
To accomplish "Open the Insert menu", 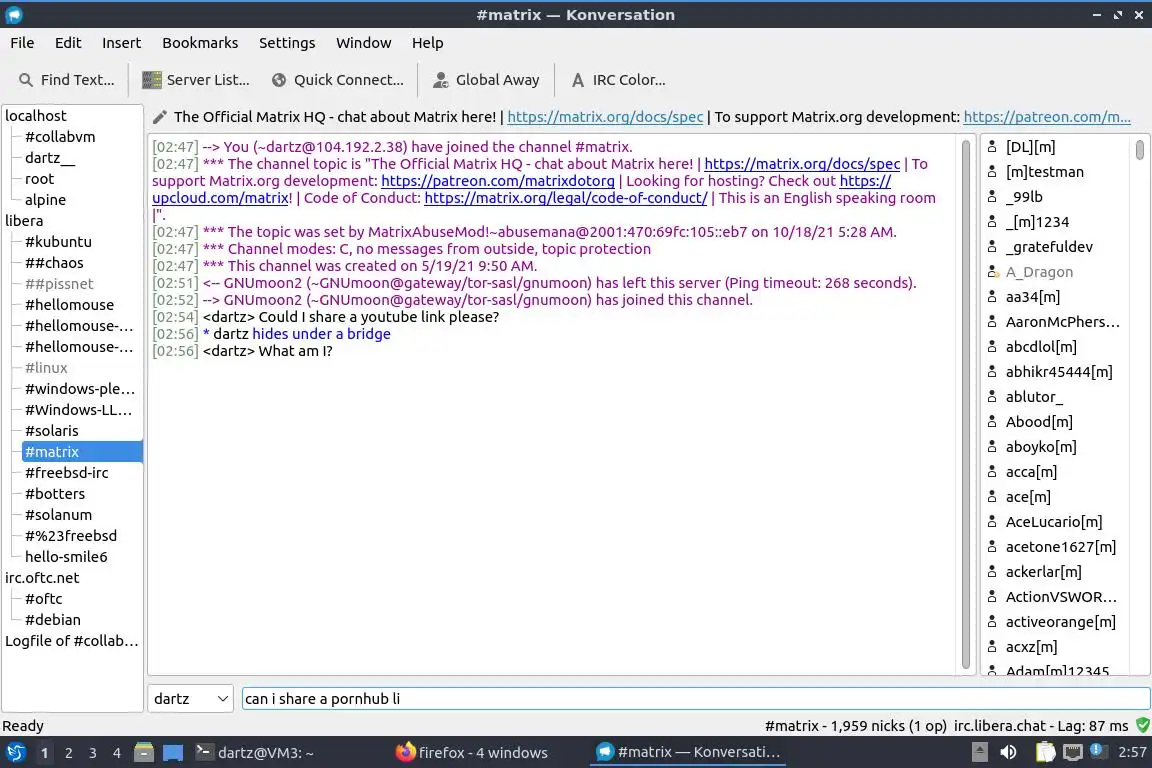I will 121,43.
